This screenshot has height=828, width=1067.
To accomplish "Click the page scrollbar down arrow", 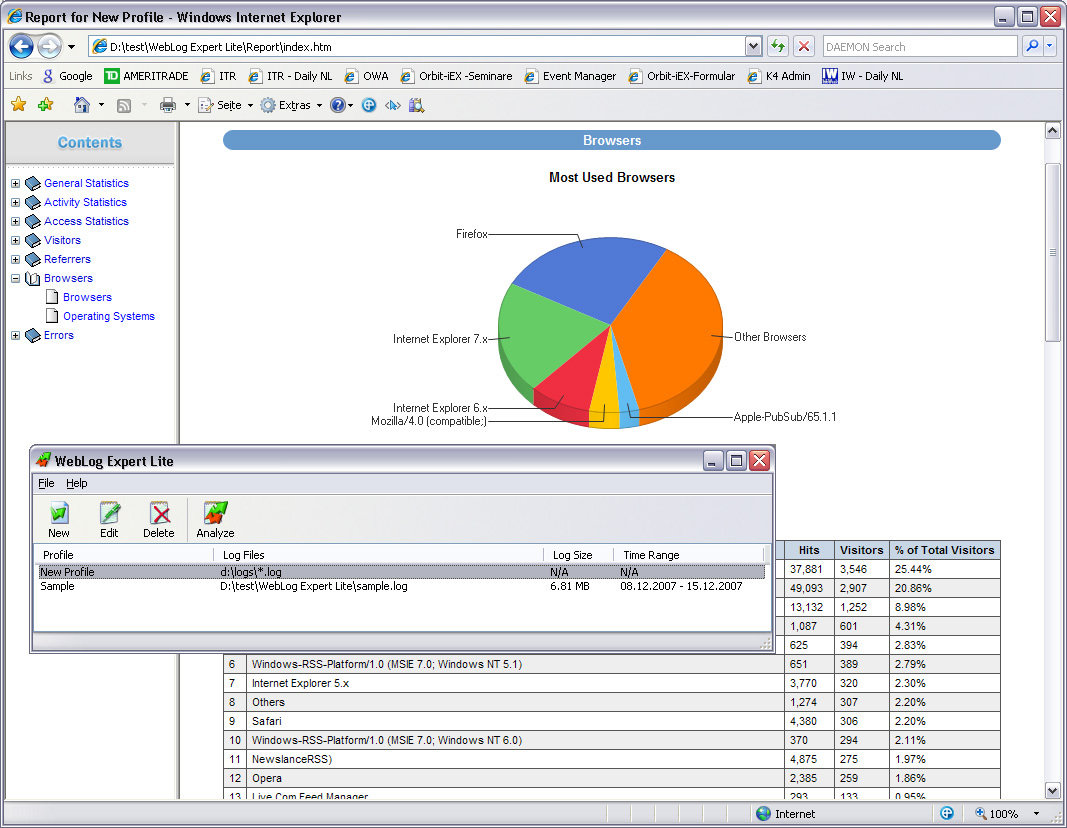I will [x=1053, y=791].
